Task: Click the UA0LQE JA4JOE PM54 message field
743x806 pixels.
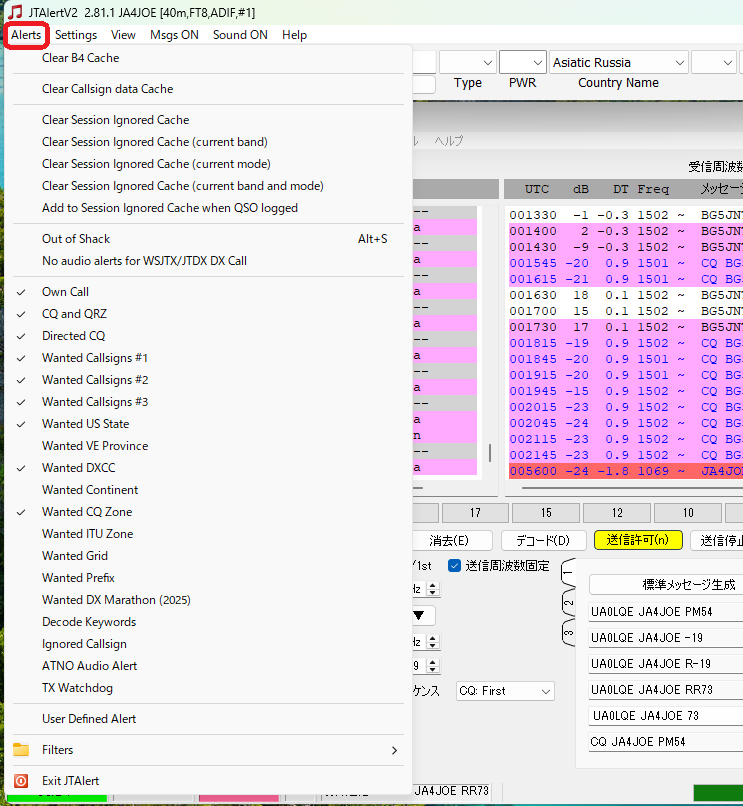Action: coord(666,612)
